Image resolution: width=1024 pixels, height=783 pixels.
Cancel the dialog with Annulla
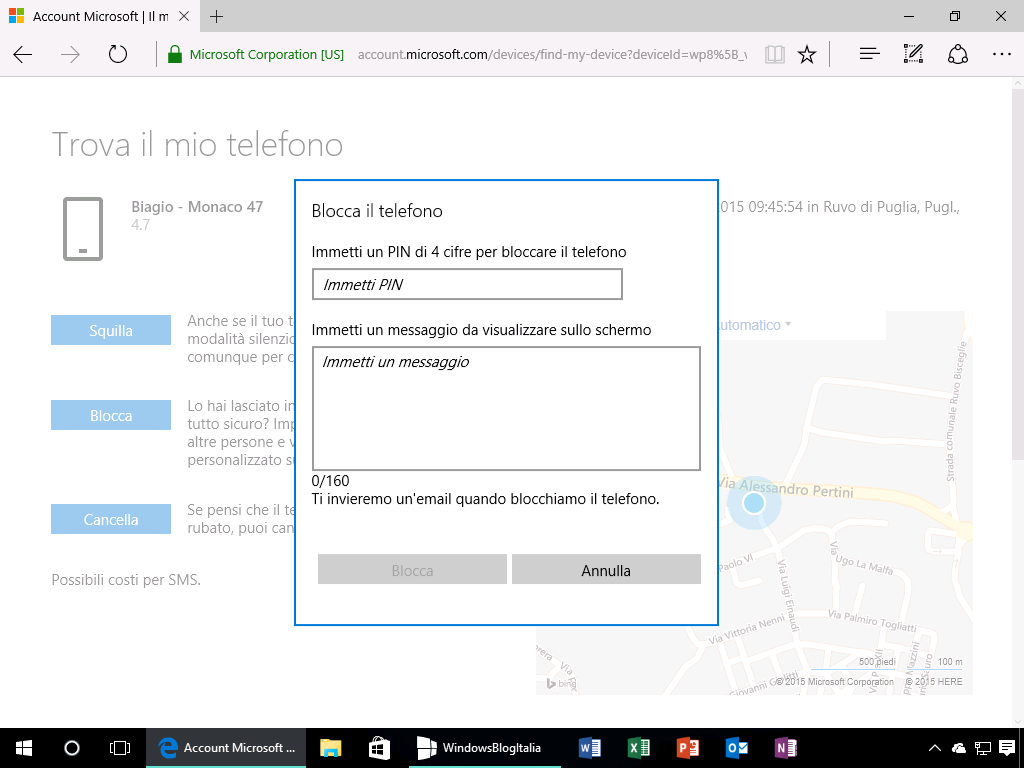point(606,569)
